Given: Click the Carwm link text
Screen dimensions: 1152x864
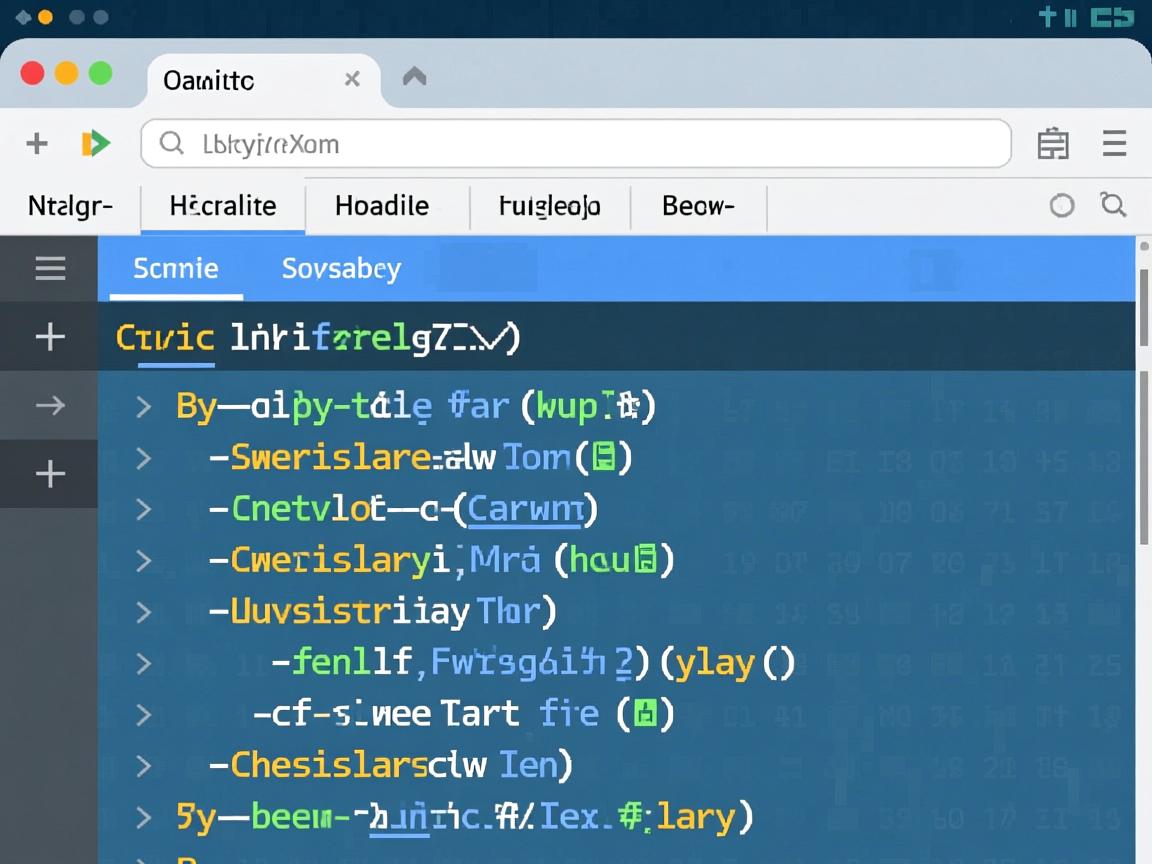Looking at the screenshot, I should 525,509.
